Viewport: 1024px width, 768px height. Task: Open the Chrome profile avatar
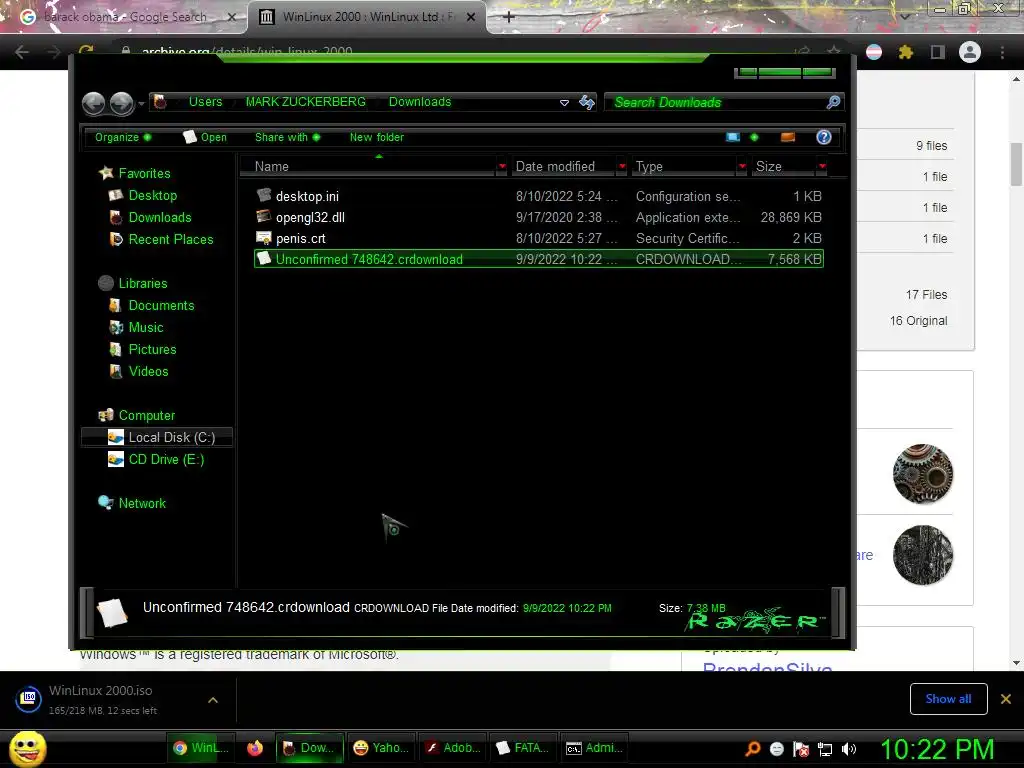[x=970, y=52]
